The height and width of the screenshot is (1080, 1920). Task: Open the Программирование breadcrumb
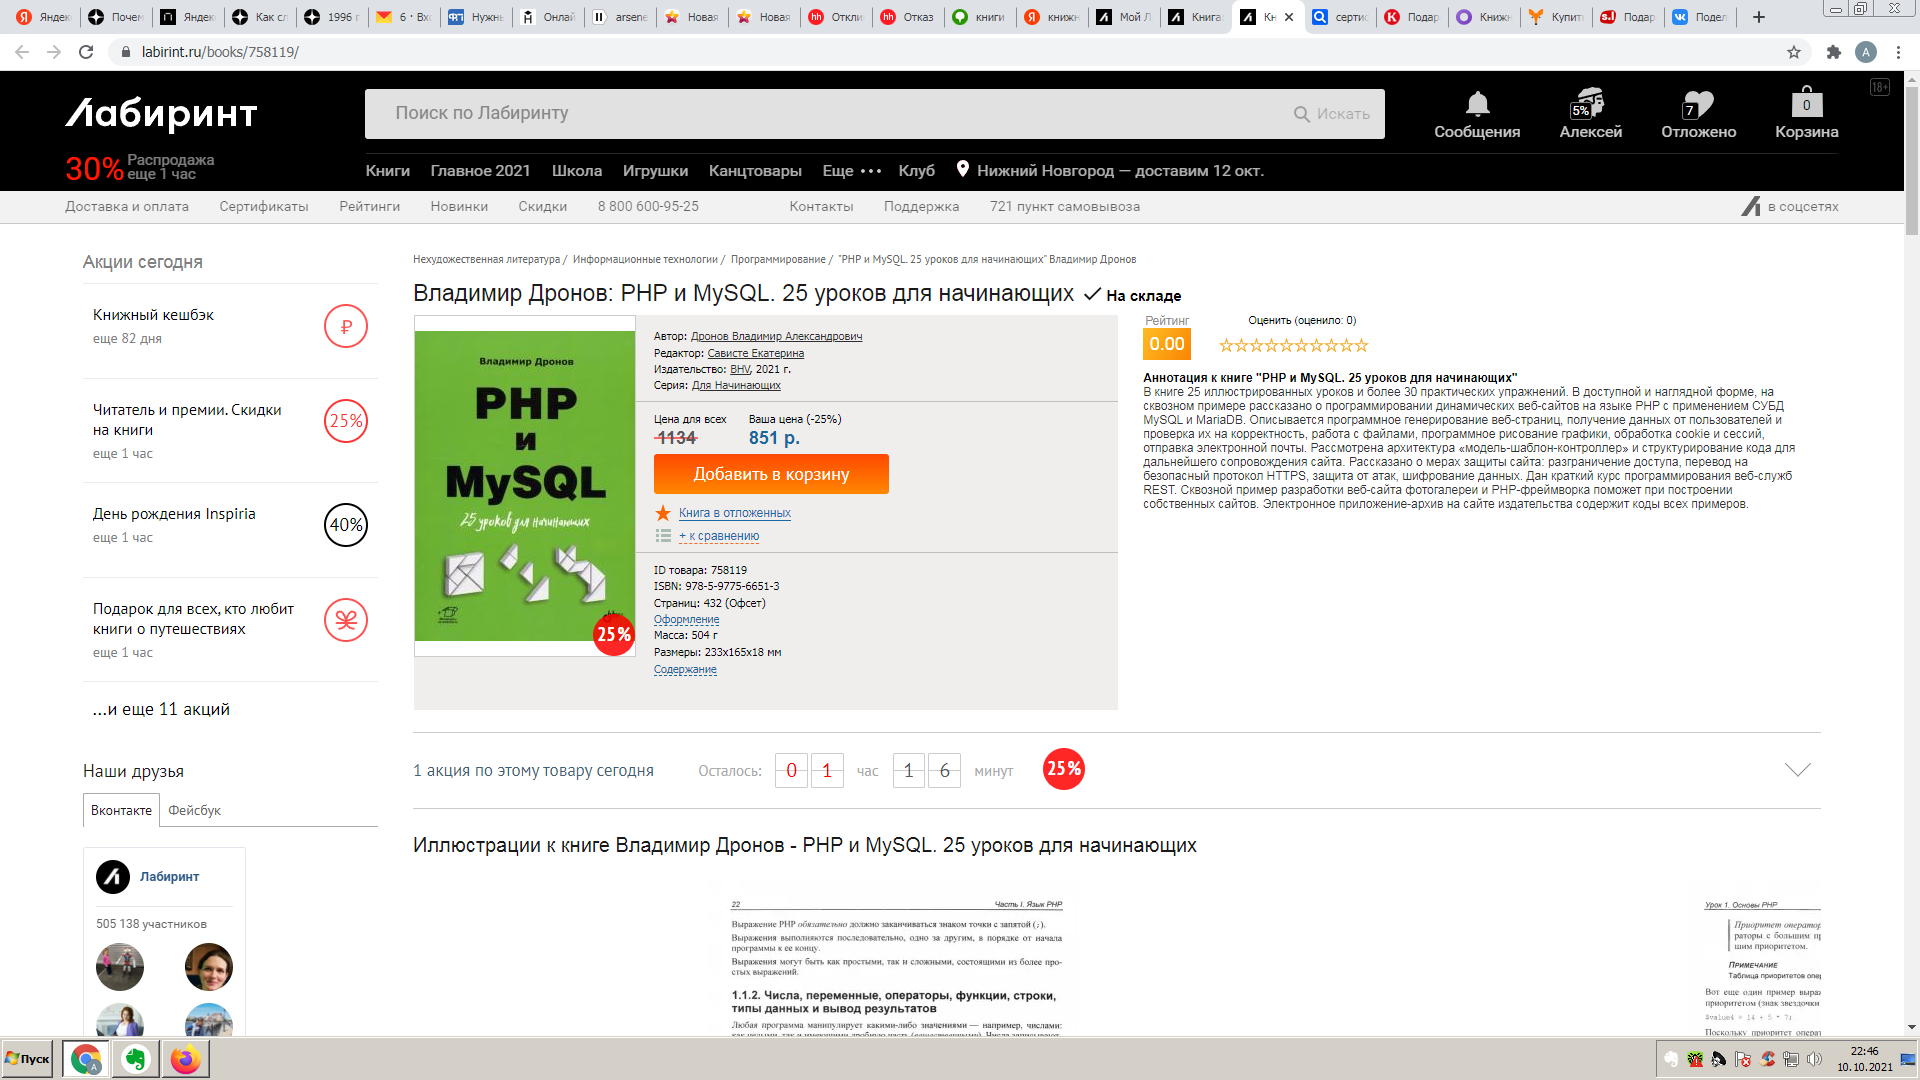(x=778, y=259)
